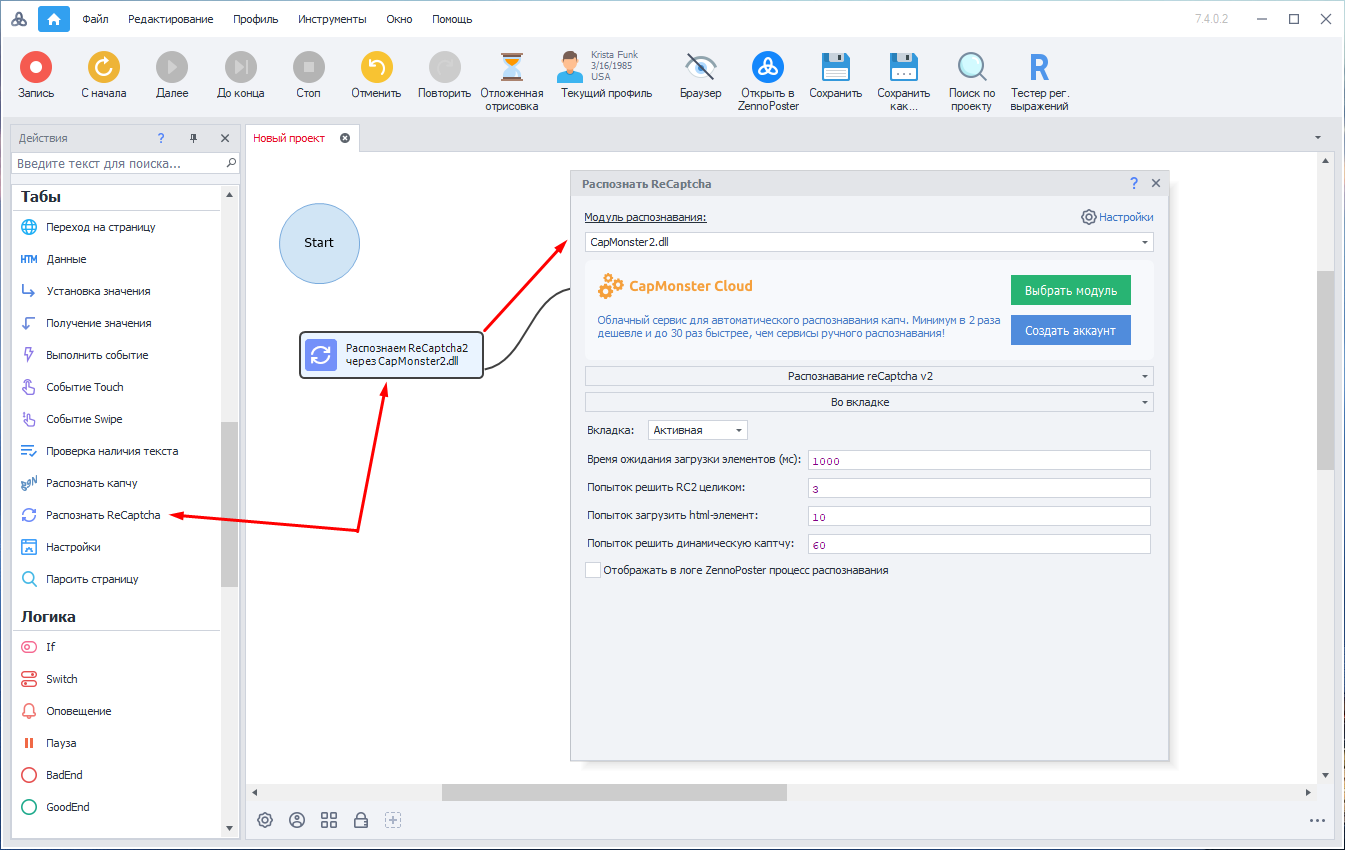Click the Создать аккаунт button
Viewport: 1345px width, 850px height.
(x=1070, y=330)
